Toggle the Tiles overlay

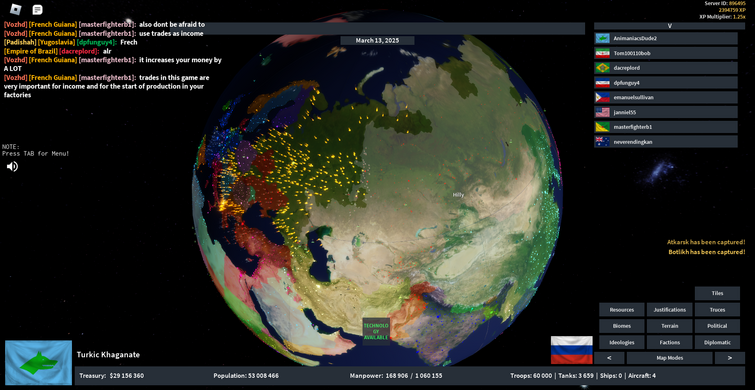coord(717,293)
